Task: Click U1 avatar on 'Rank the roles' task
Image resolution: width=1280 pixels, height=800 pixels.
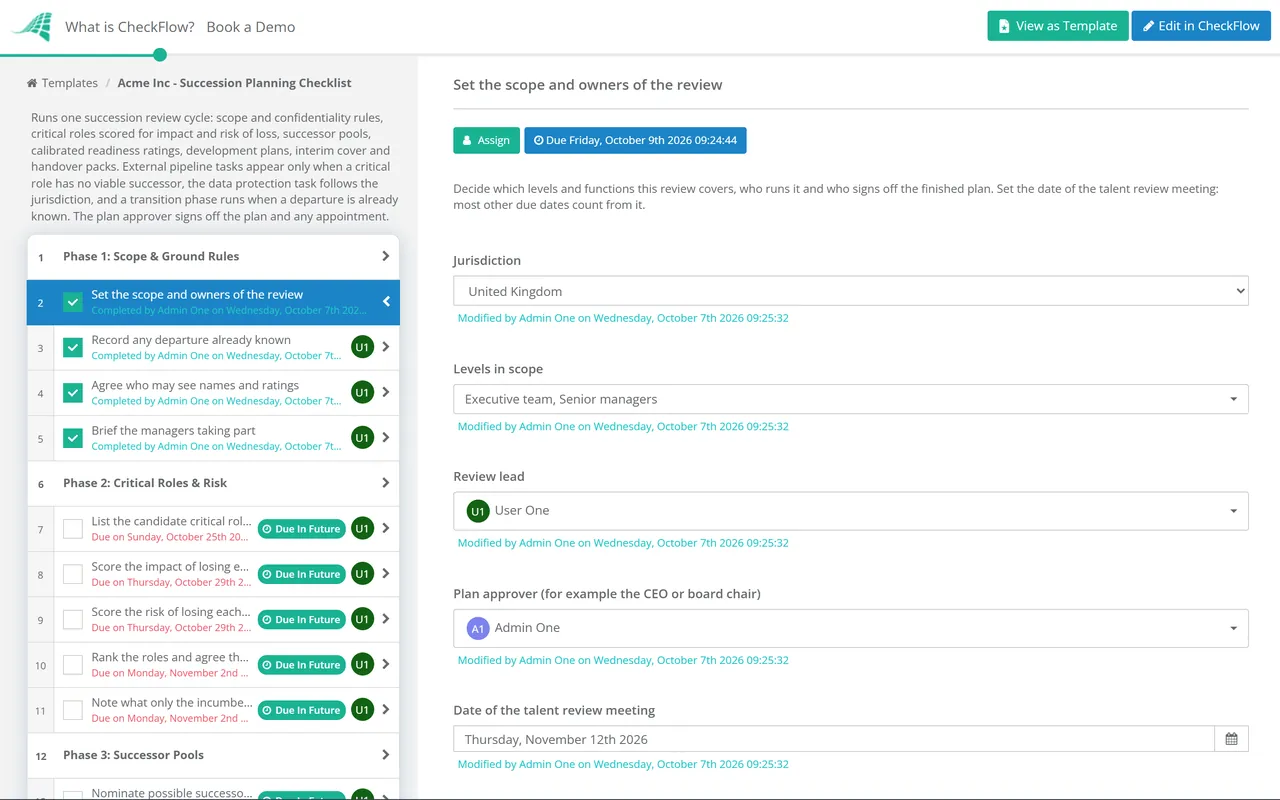Action: click(362, 665)
